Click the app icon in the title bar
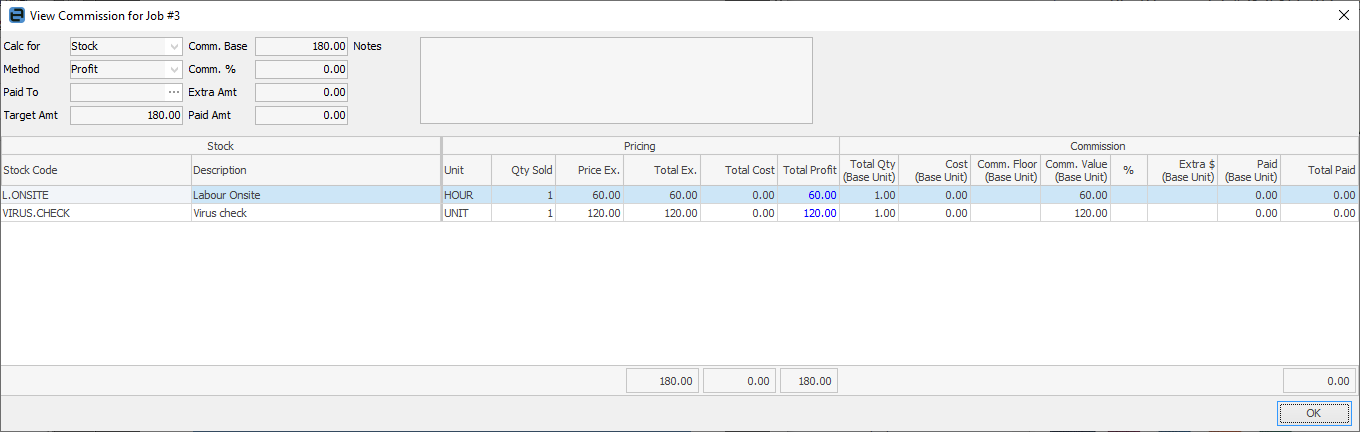Screen dimensions: 1360x432 pyautogui.click(x=16, y=16)
